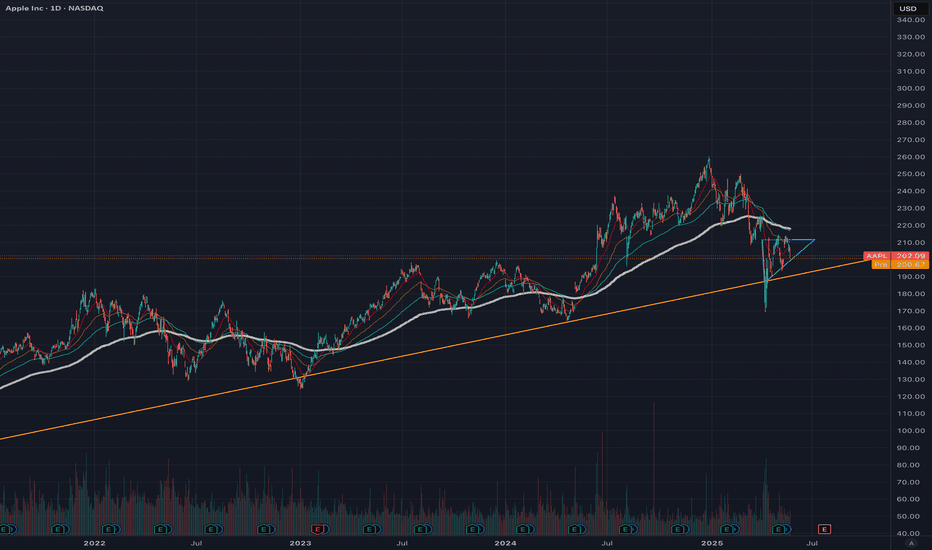Open the earnings marker left of Jul 2023
The image size is (932, 550).
(371, 529)
